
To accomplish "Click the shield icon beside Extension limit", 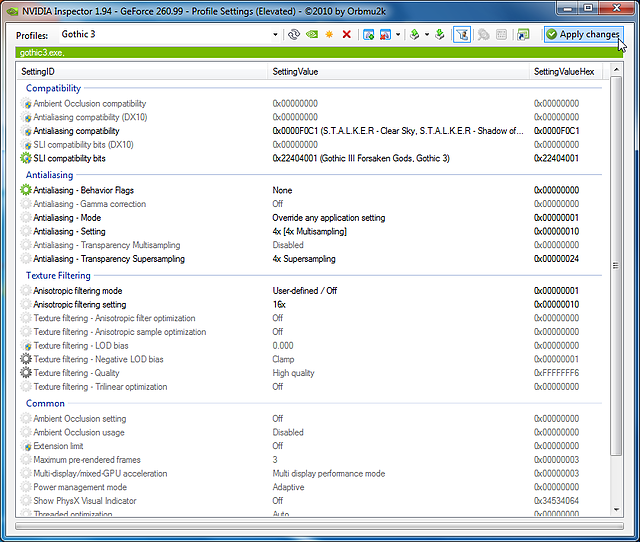I will pos(26,446).
